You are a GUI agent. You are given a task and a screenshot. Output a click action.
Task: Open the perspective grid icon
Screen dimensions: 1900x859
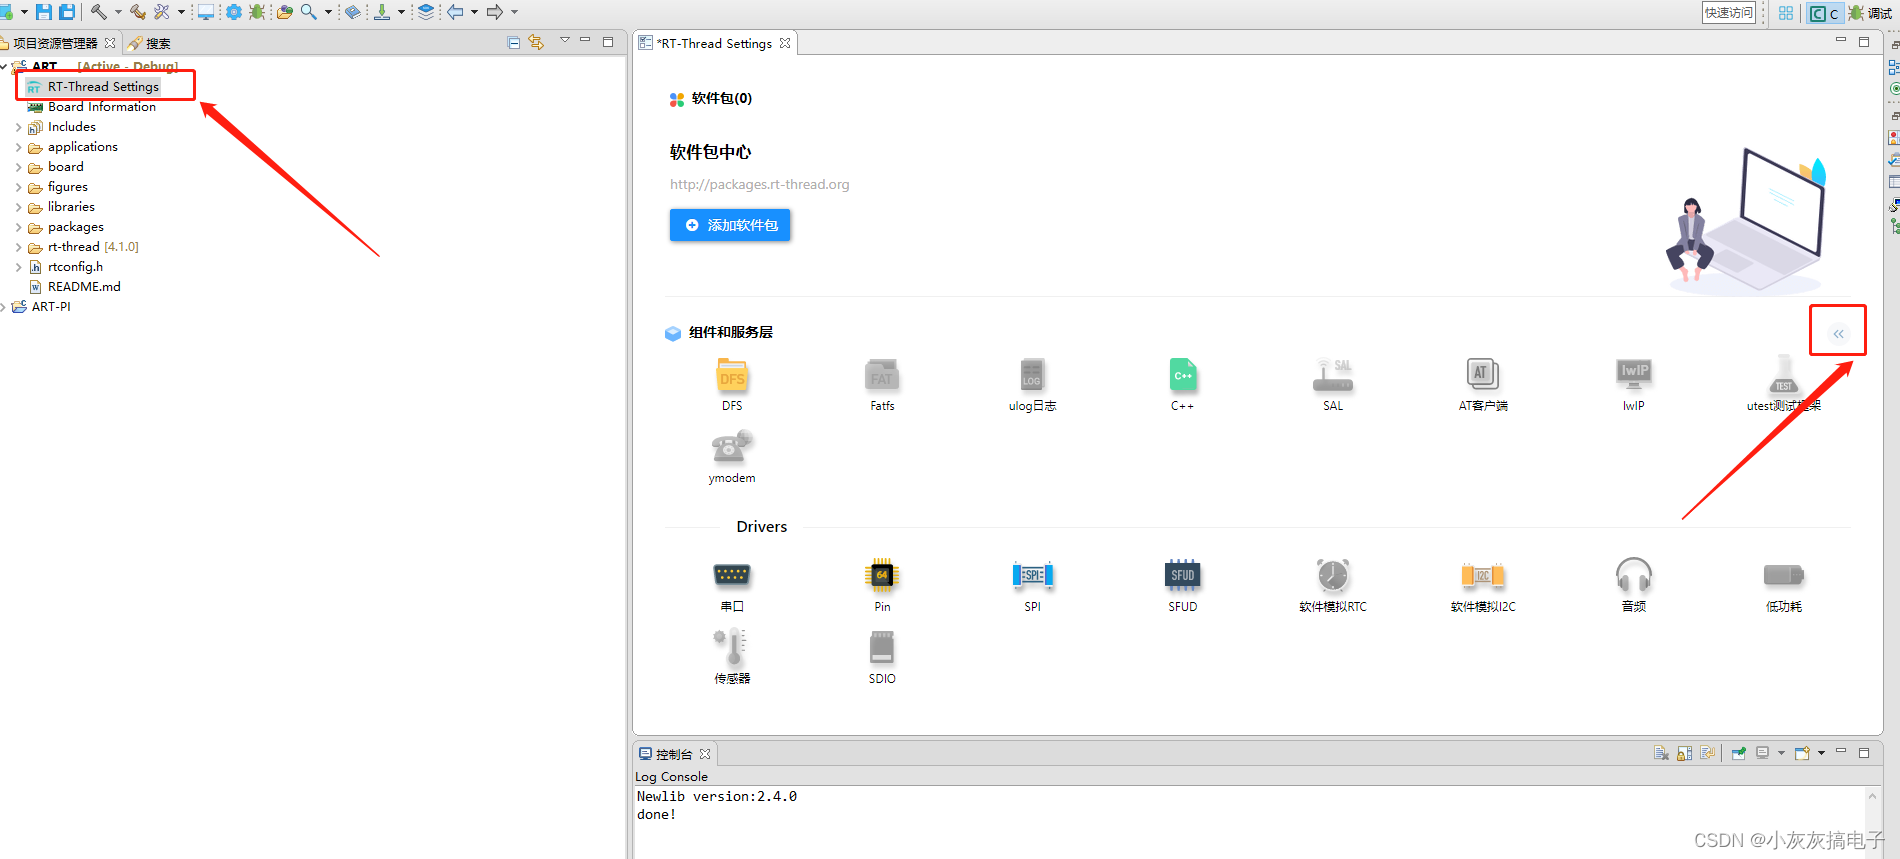(1786, 13)
